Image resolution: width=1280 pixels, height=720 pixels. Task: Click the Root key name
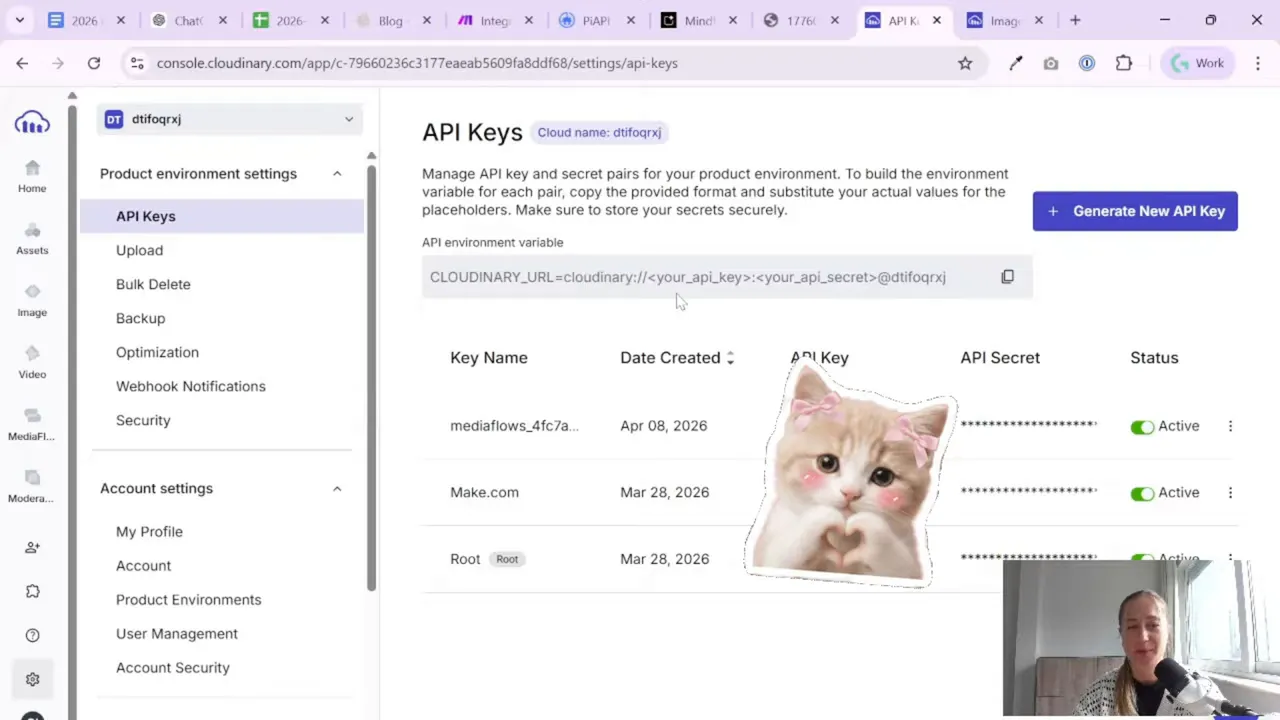(465, 559)
